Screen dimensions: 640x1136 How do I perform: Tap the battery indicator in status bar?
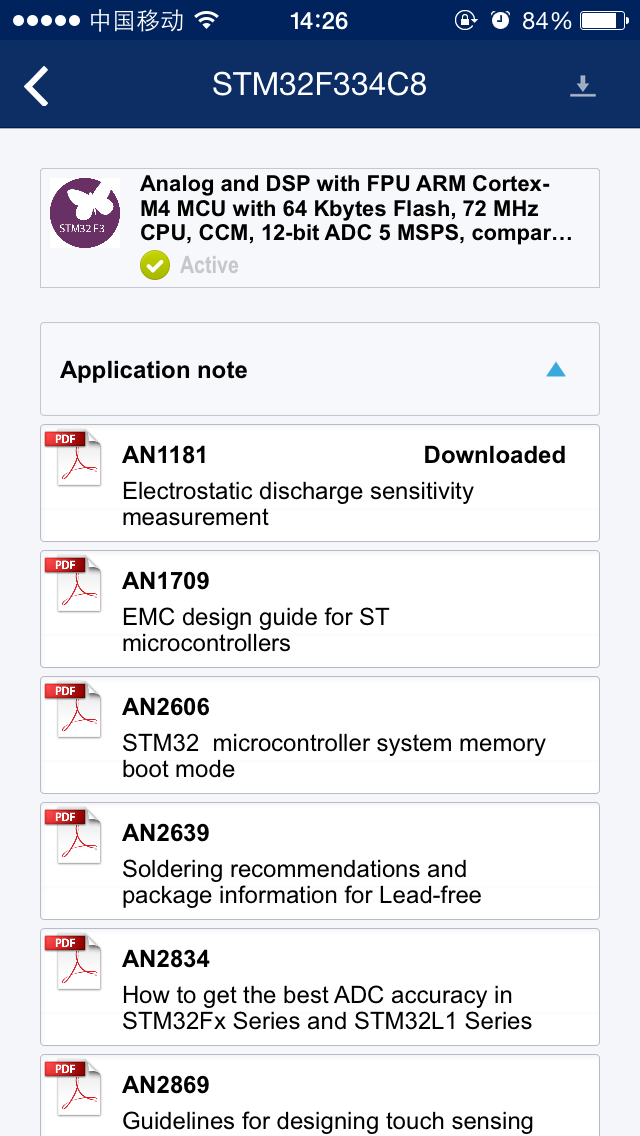pos(605,20)
